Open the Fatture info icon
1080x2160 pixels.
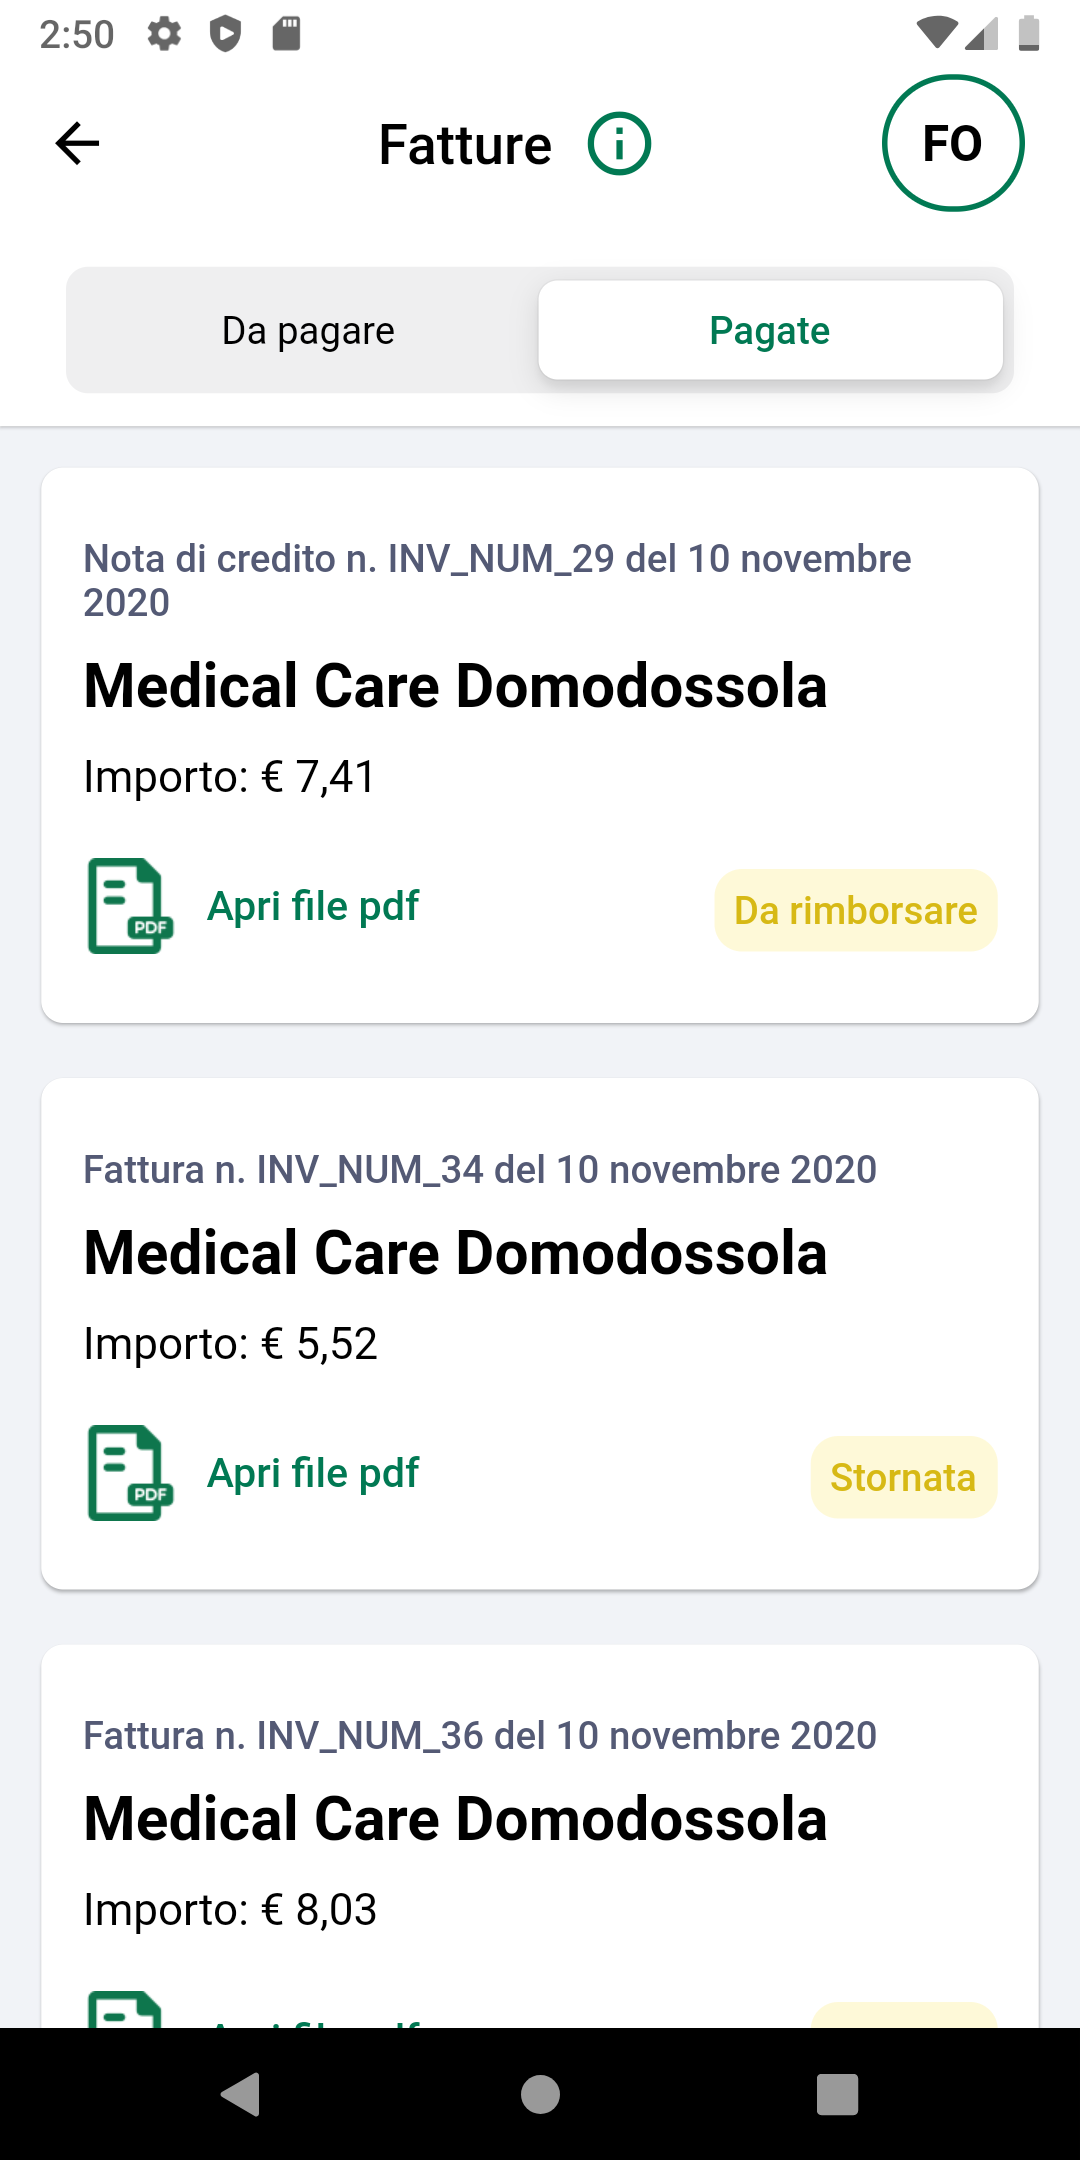tap(619, 144)
